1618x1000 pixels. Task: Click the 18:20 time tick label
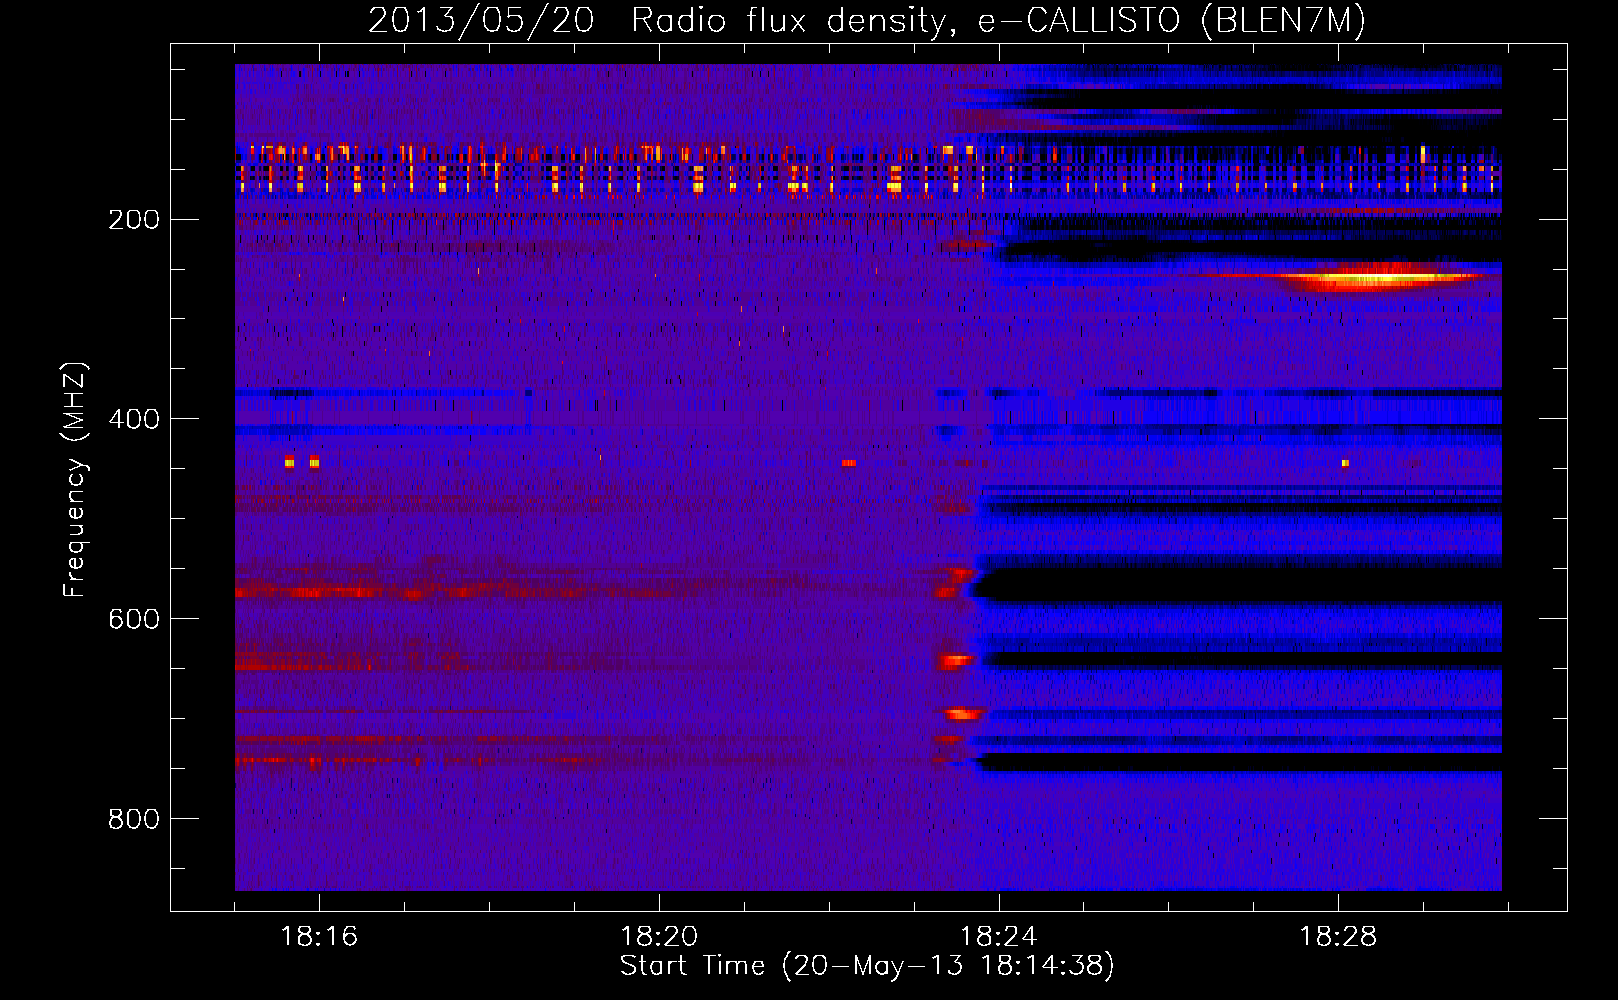coord(659,936)
